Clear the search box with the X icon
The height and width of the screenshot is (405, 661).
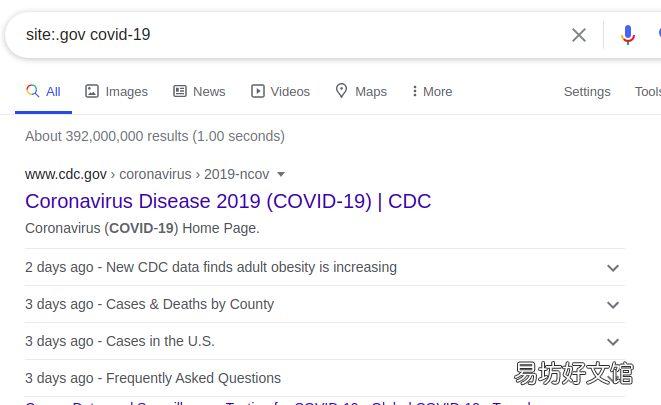coord(579,35)
